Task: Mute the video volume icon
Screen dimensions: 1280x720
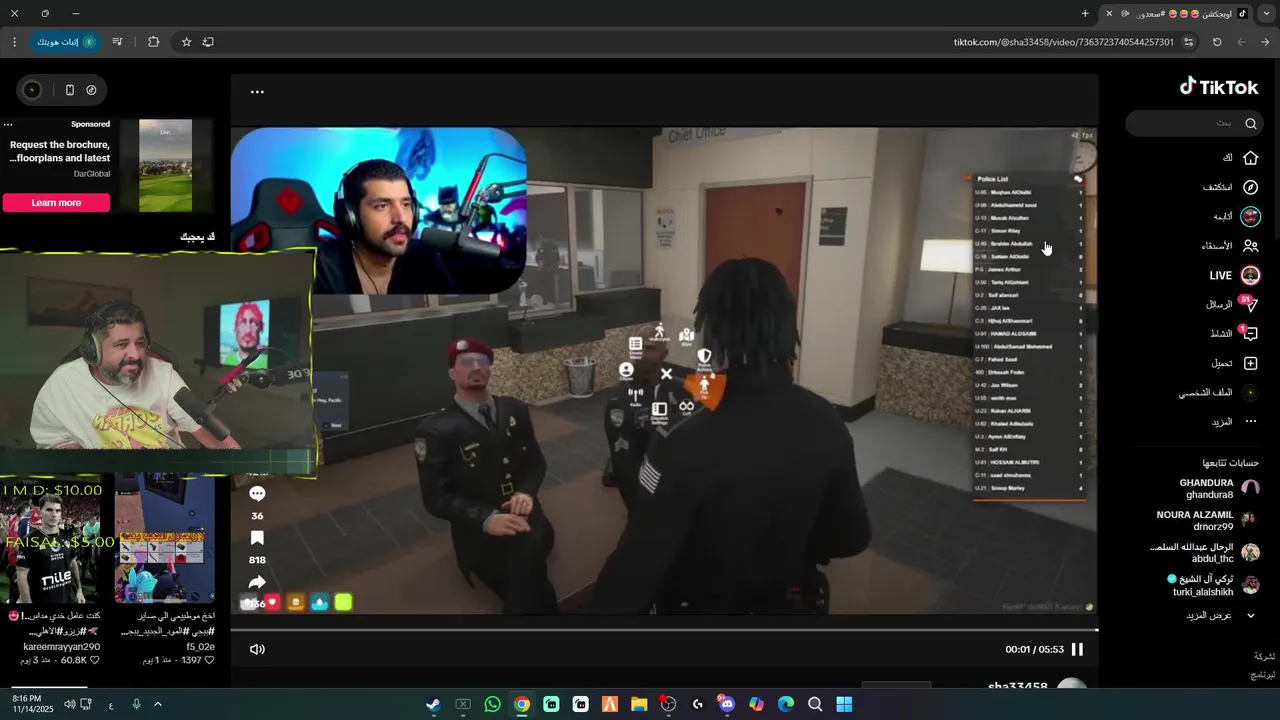Action: [257, 649]
